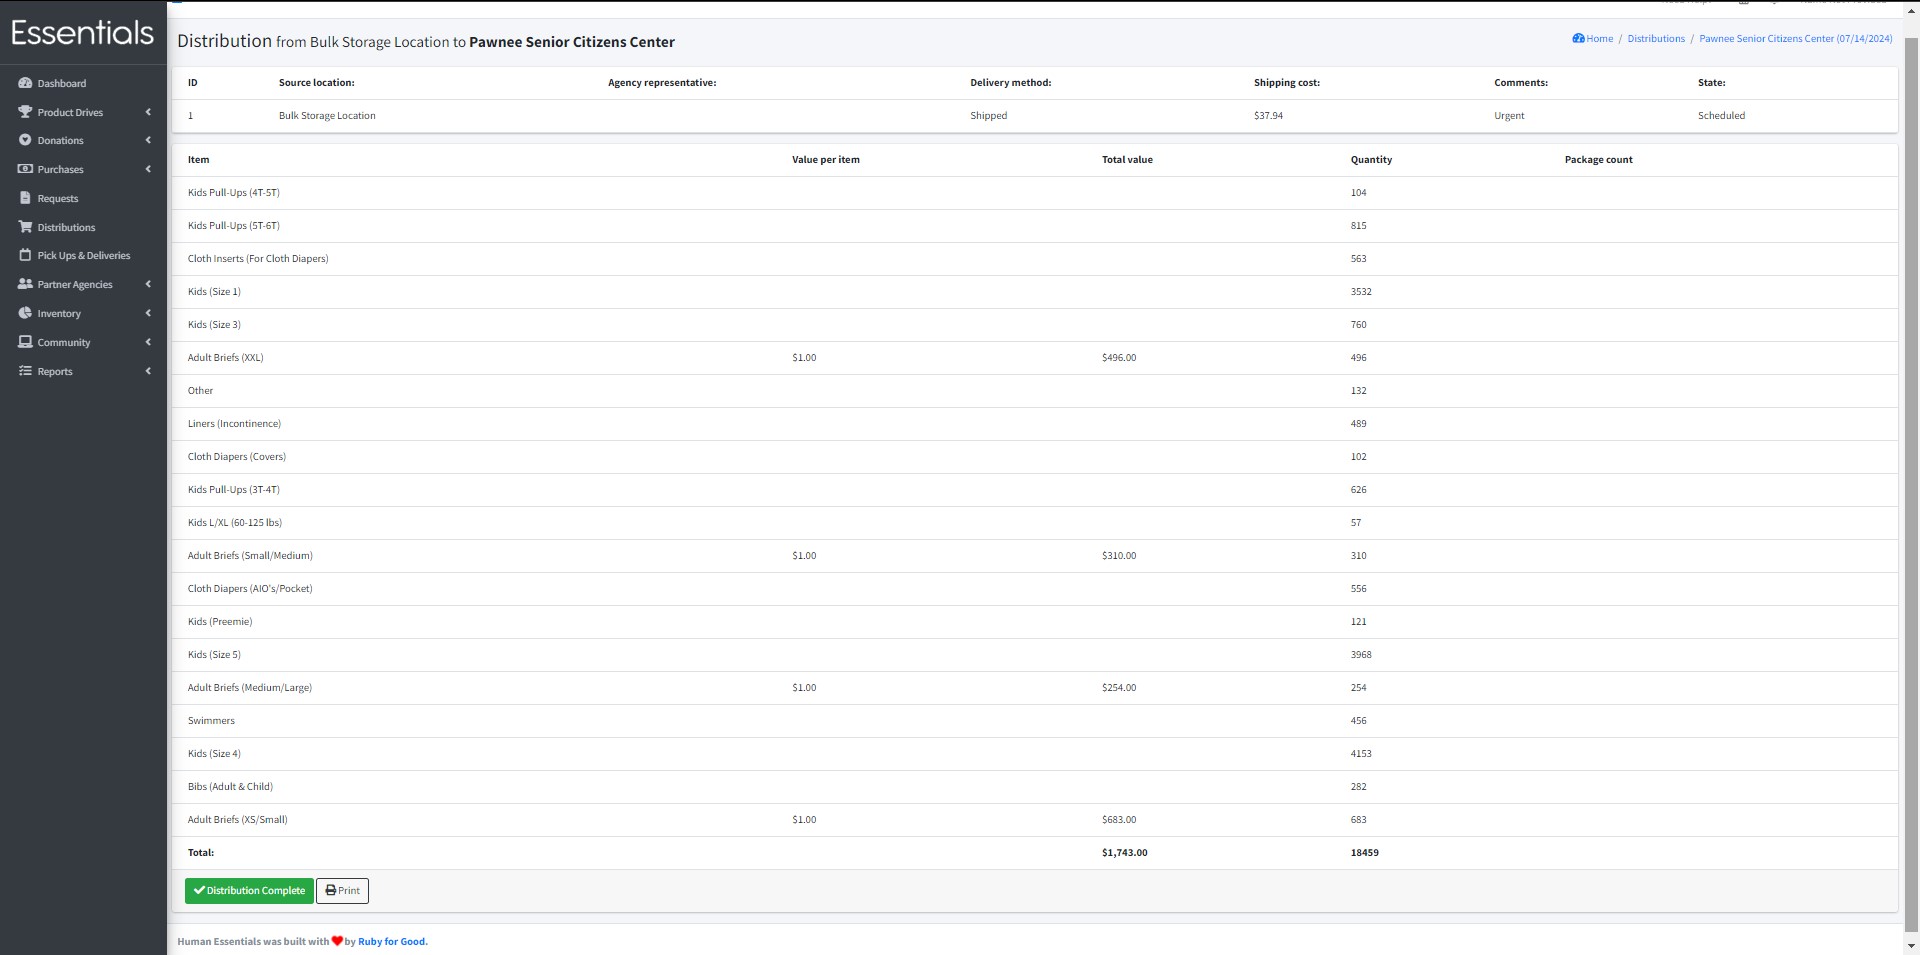1920x955 pixels.
Task: Click the page vertical scrollbar
Action: point(1911,485)
